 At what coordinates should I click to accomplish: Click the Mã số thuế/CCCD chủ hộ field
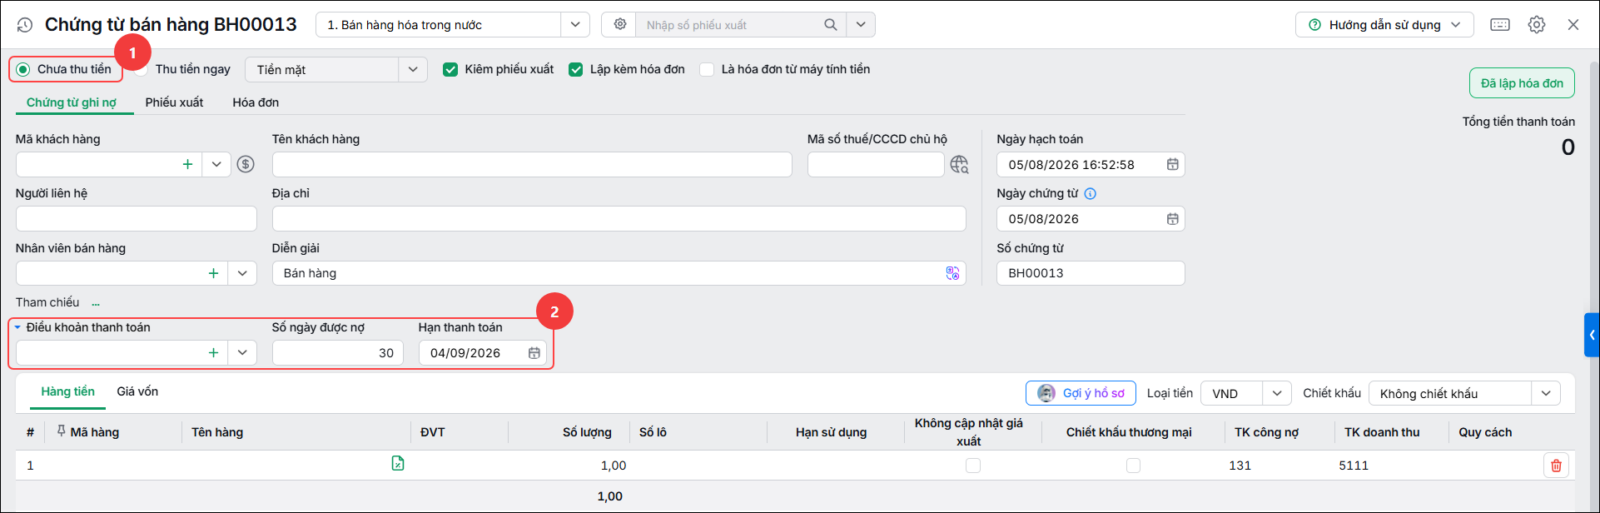(x=876, y=164)
